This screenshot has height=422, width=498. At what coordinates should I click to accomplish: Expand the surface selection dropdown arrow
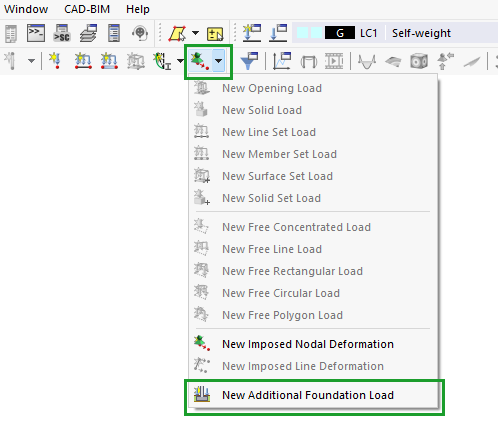click(x=195, y=33)
